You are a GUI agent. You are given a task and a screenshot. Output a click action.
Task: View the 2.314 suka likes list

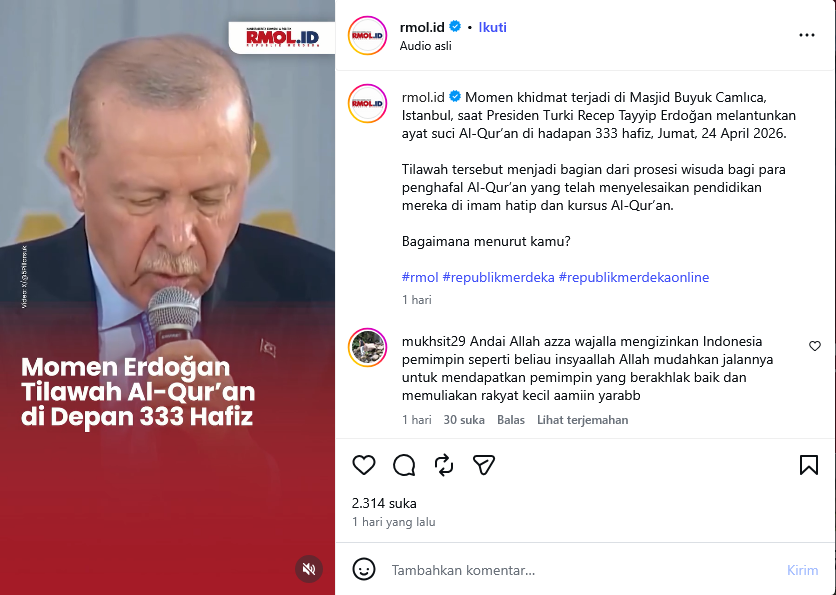click(384, 503)
